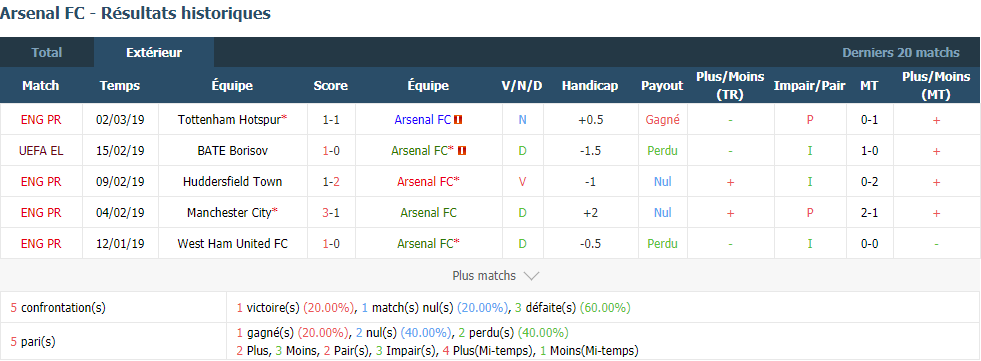Open the Derniers 20 matchs selector
This screenshot has height=361, width=981.
pyautogui.click(x=901, y=53)
